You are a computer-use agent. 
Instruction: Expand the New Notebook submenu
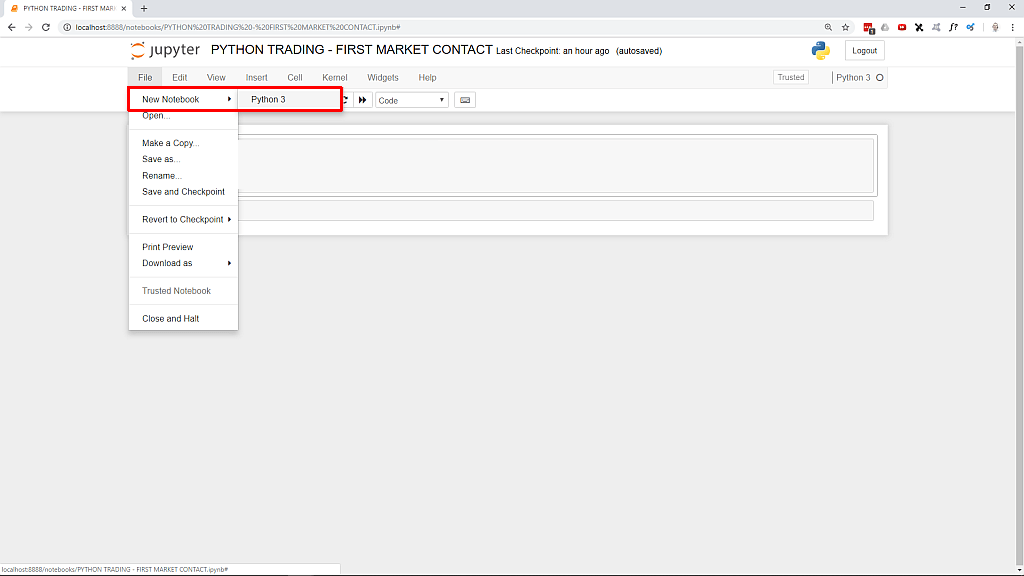pos(183,99)
